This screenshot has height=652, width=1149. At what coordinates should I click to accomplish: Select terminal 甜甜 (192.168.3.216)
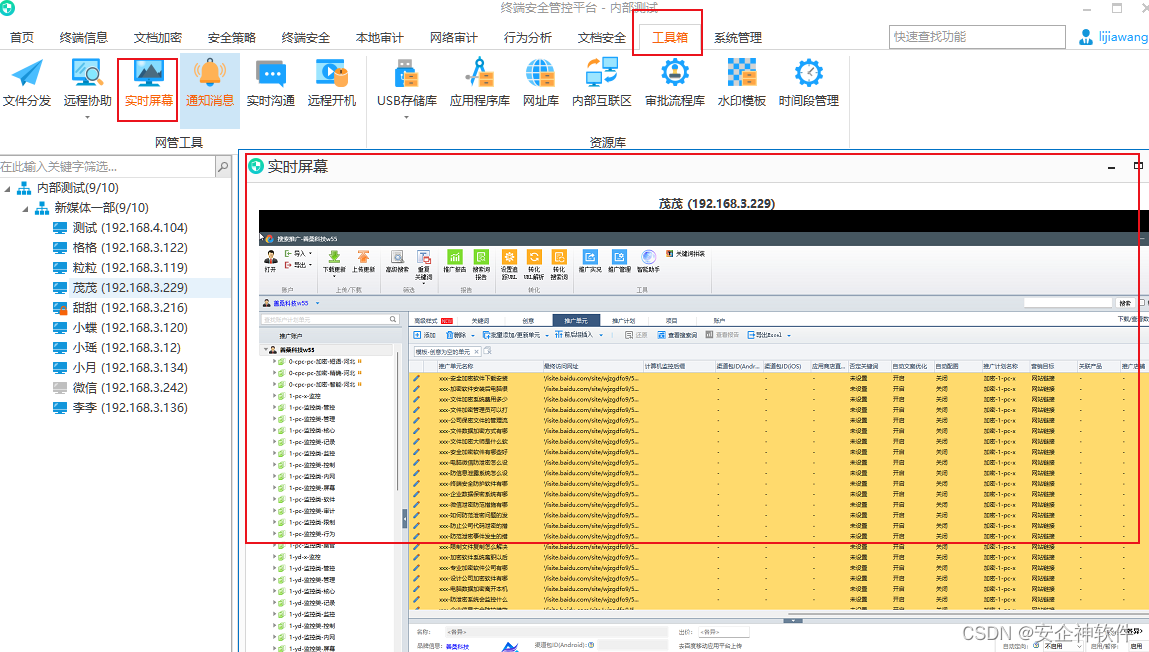point(120,308)
